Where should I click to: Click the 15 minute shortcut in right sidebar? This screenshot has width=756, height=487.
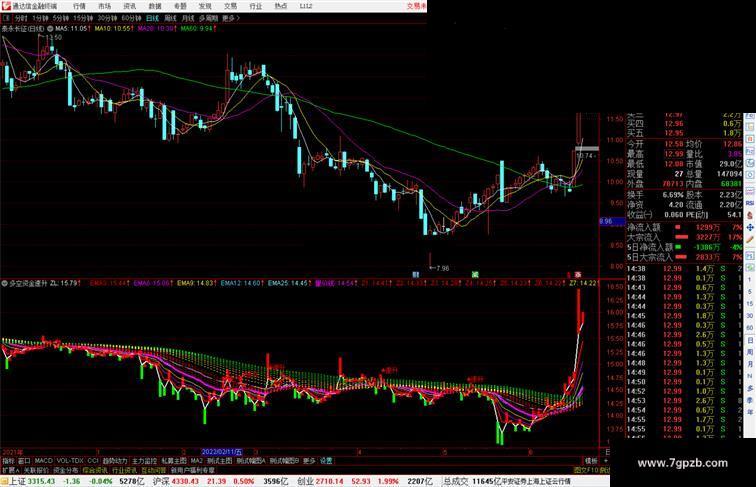pos(750,304)
